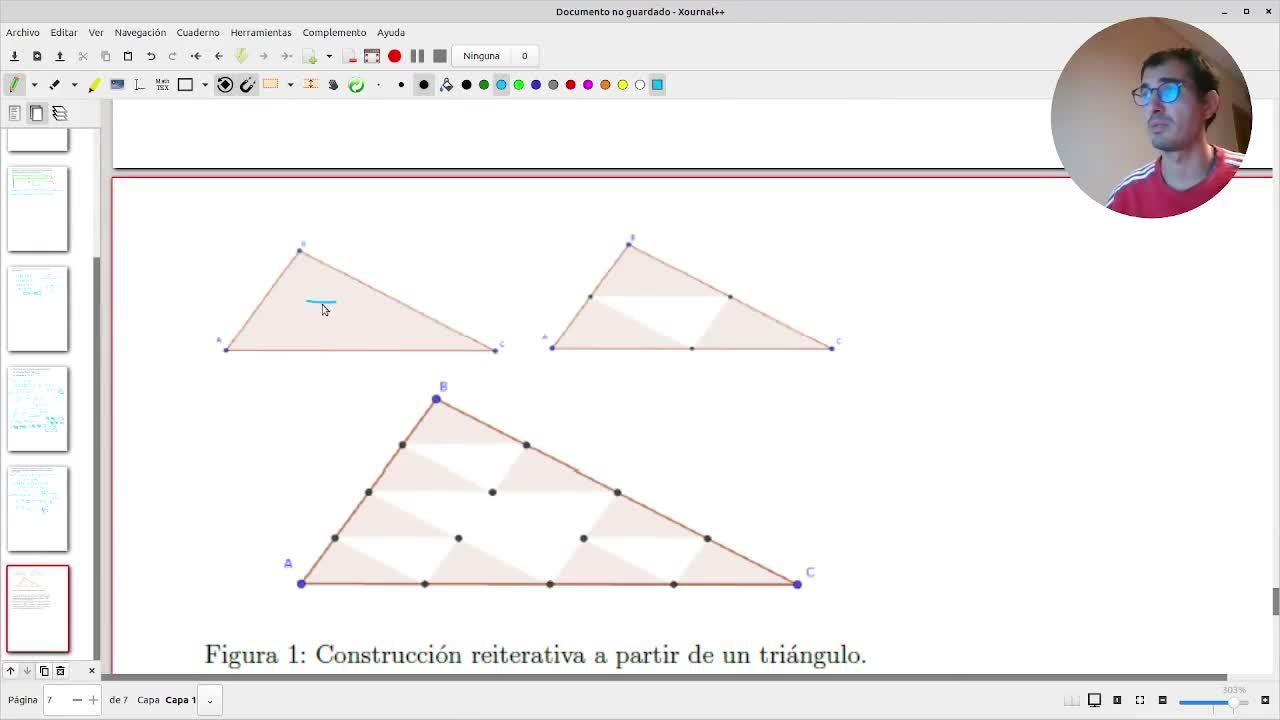Open the Archivo menu
The image size is (1280, 720).
coord(23,32)
